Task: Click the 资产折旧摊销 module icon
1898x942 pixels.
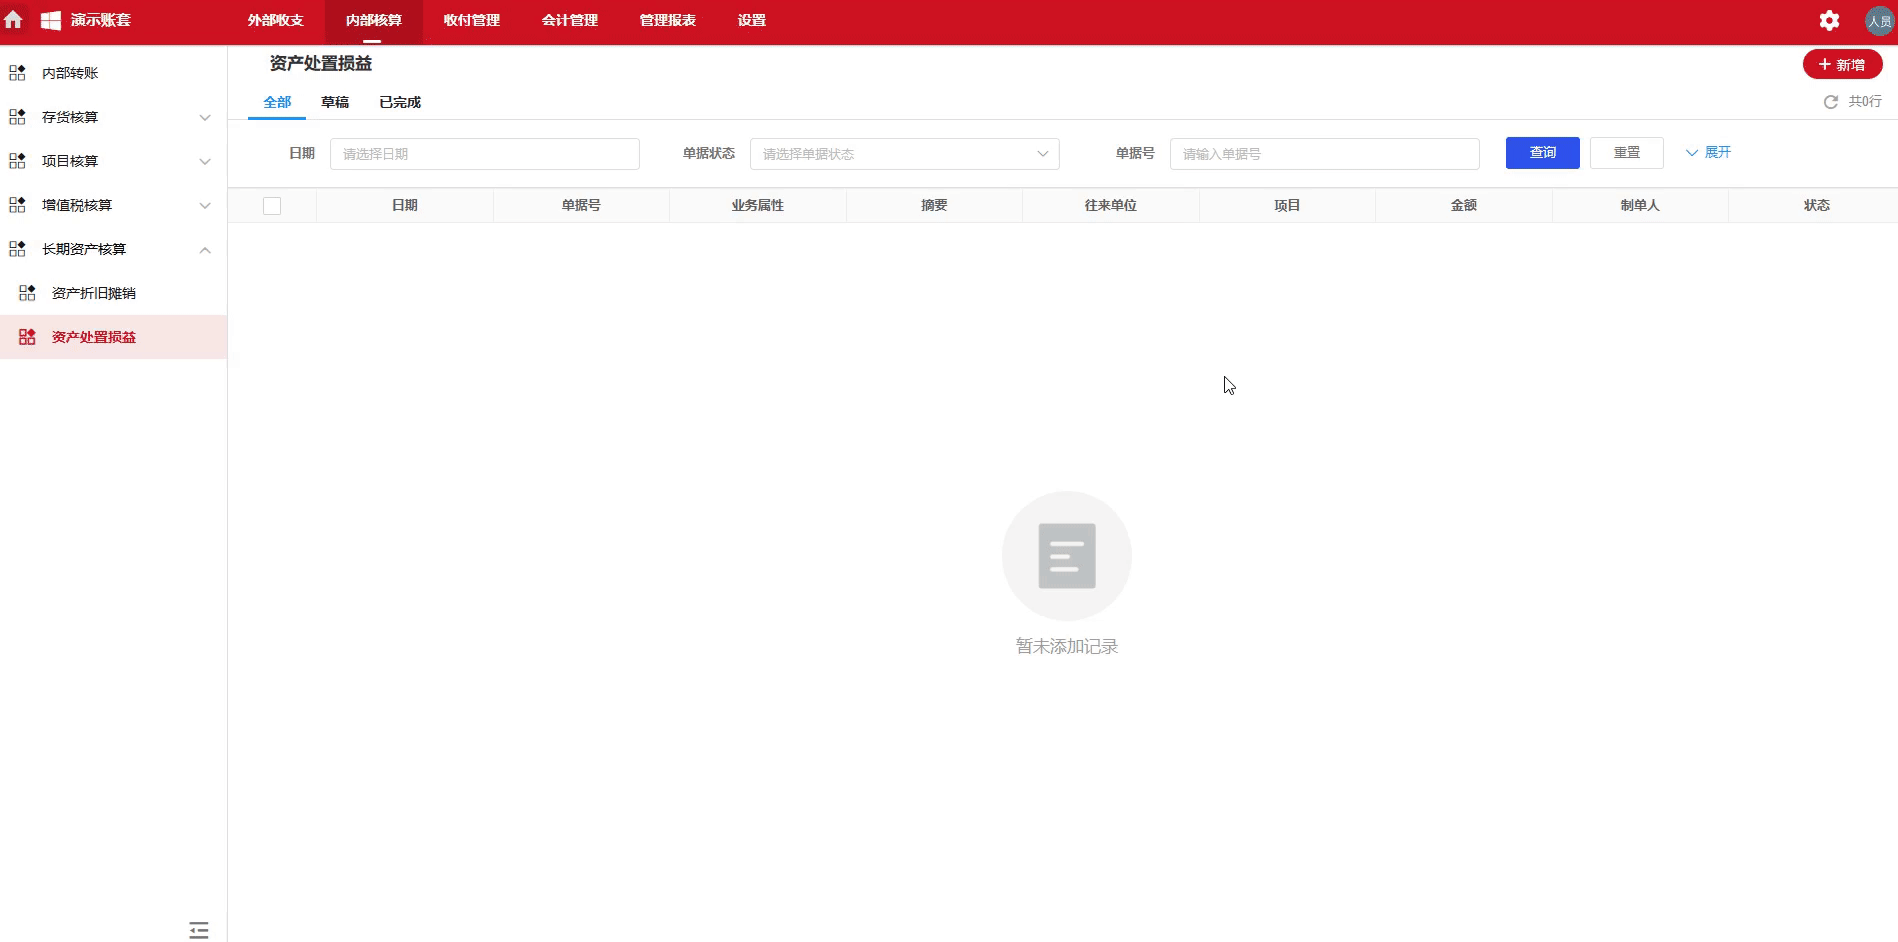Action: (26, 292)
